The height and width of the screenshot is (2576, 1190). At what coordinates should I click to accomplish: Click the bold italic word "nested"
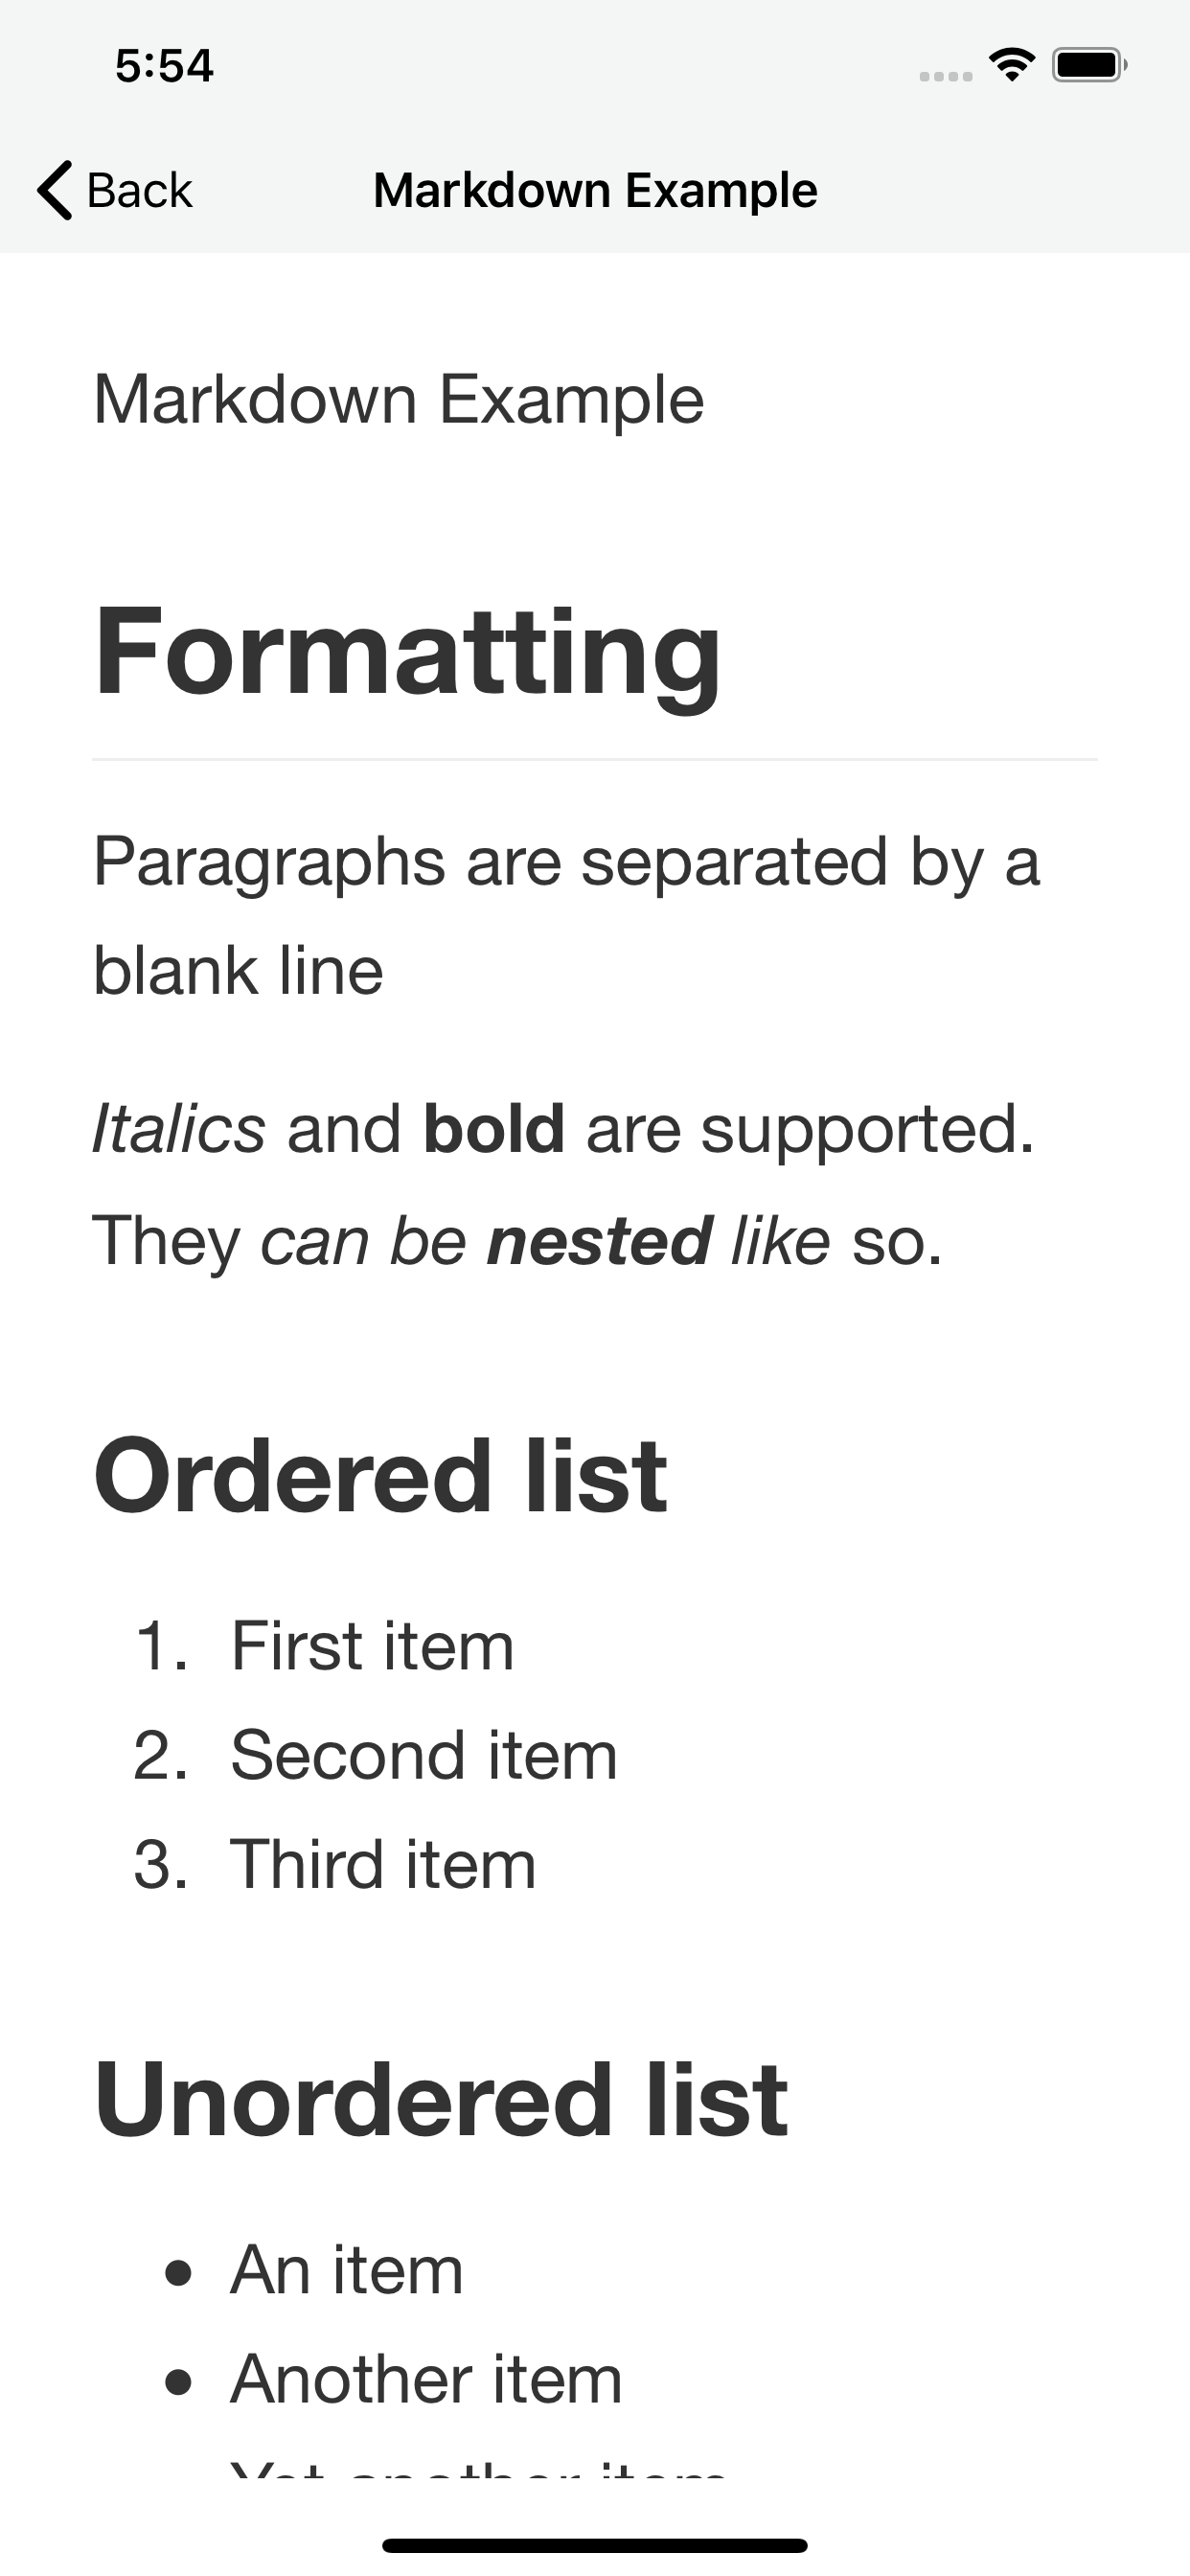(599, 1242)
